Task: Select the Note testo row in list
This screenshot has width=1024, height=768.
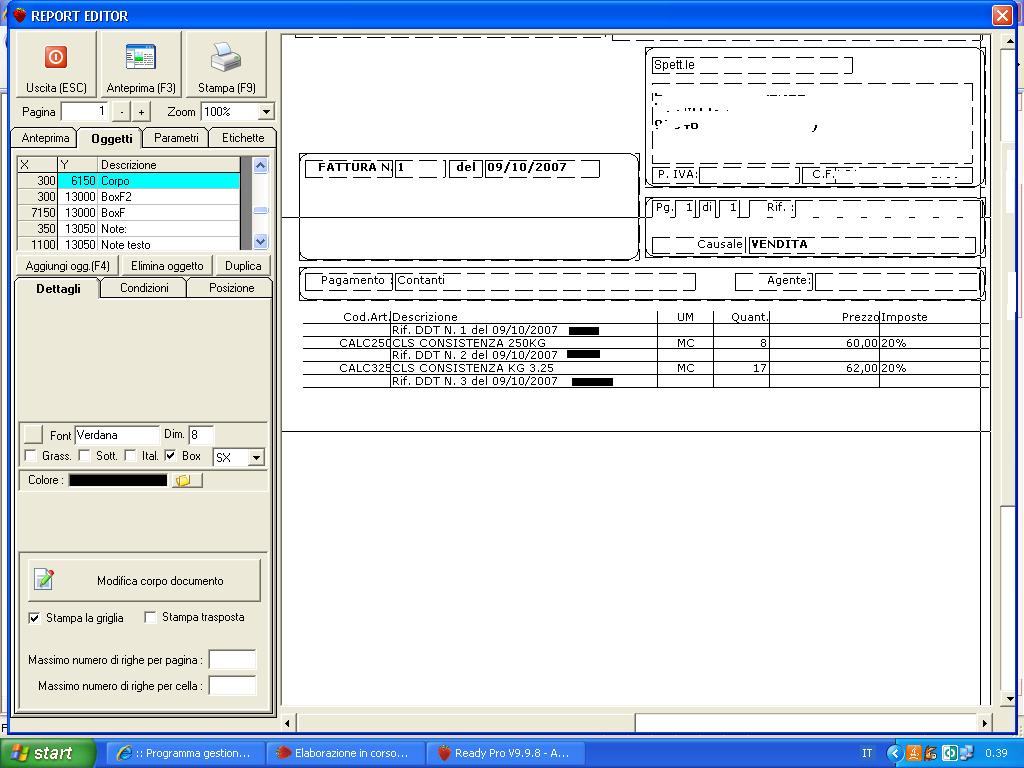Action: tap(129, 244)
